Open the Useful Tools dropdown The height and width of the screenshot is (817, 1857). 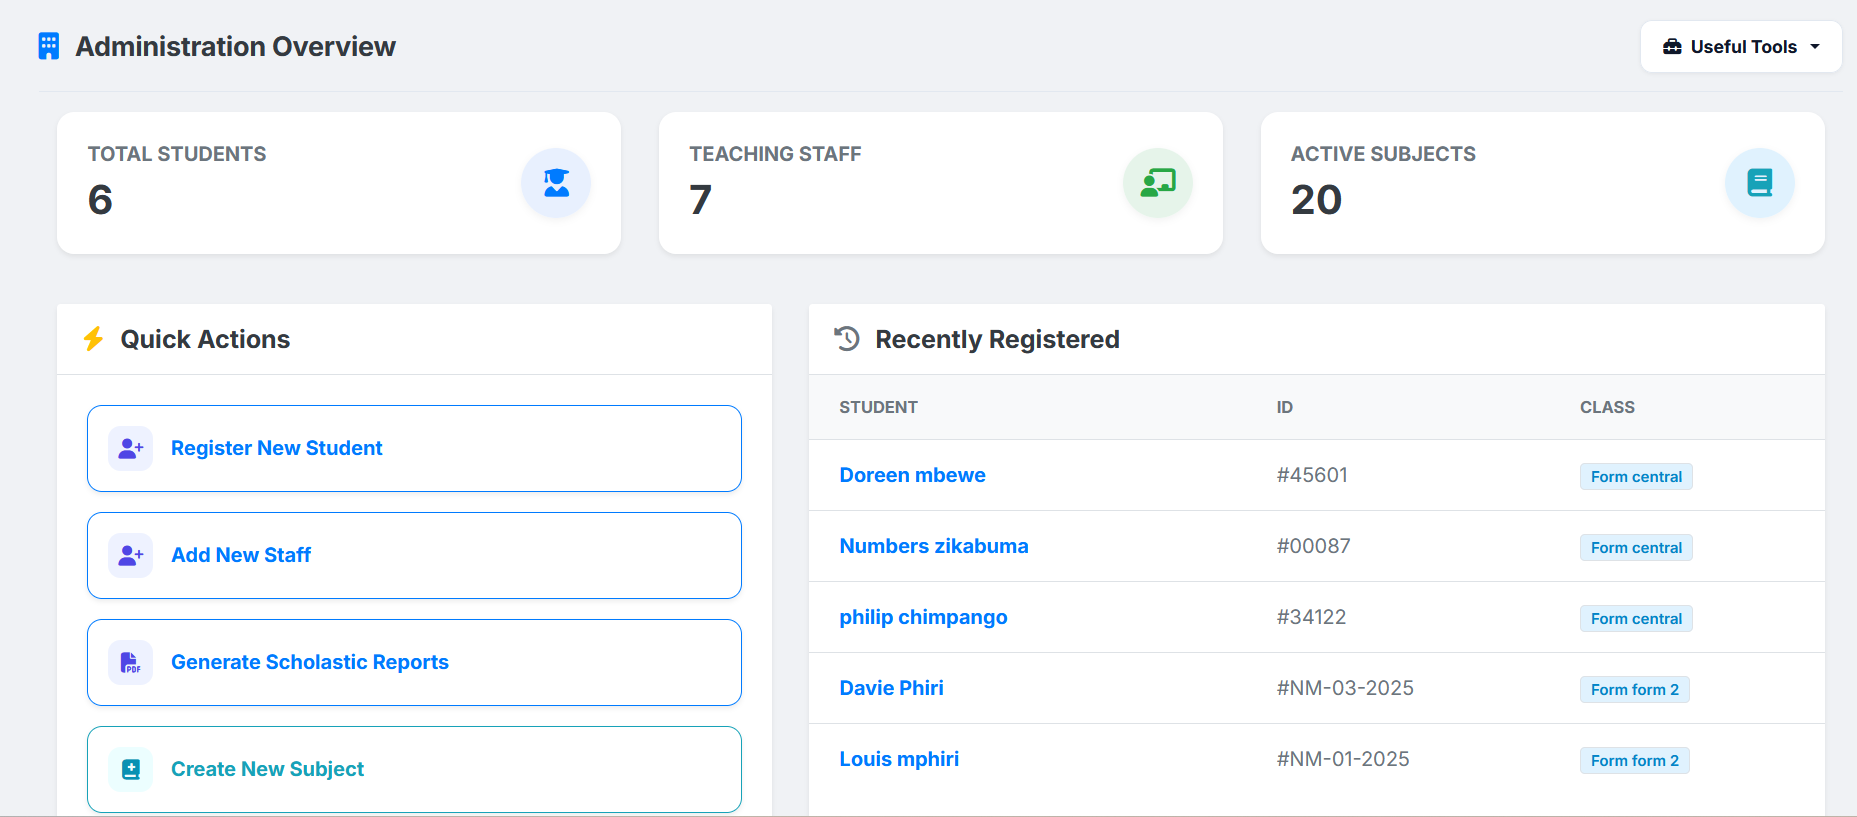(1741, 47)
